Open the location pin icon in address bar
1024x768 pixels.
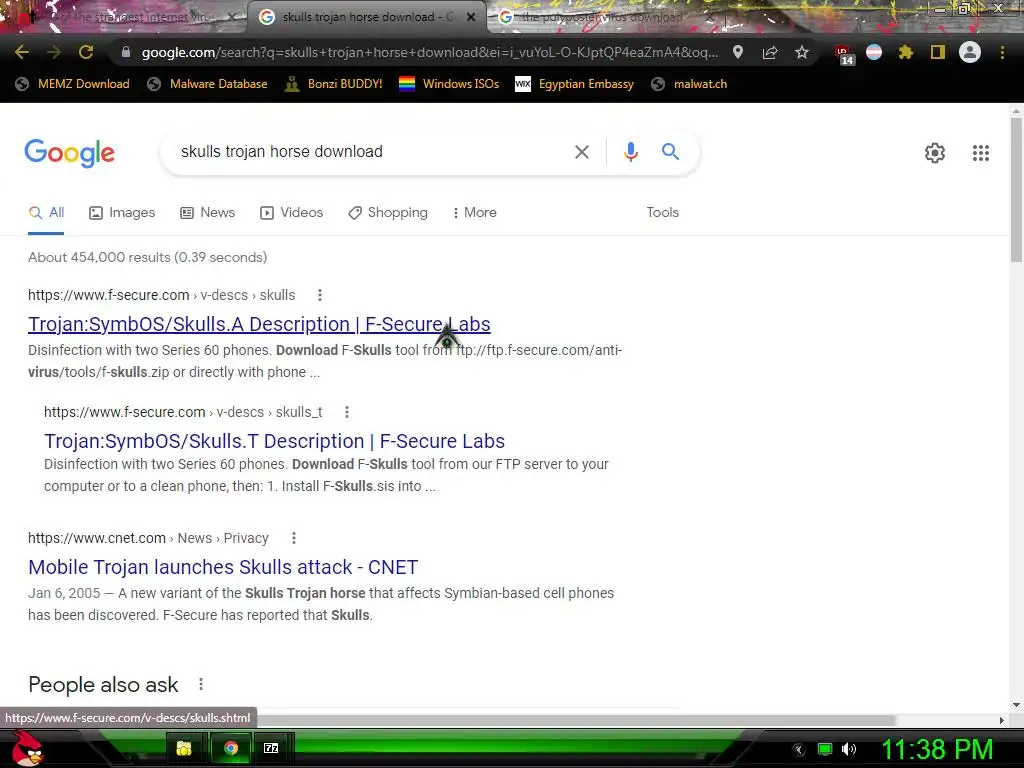click(738, 52)
